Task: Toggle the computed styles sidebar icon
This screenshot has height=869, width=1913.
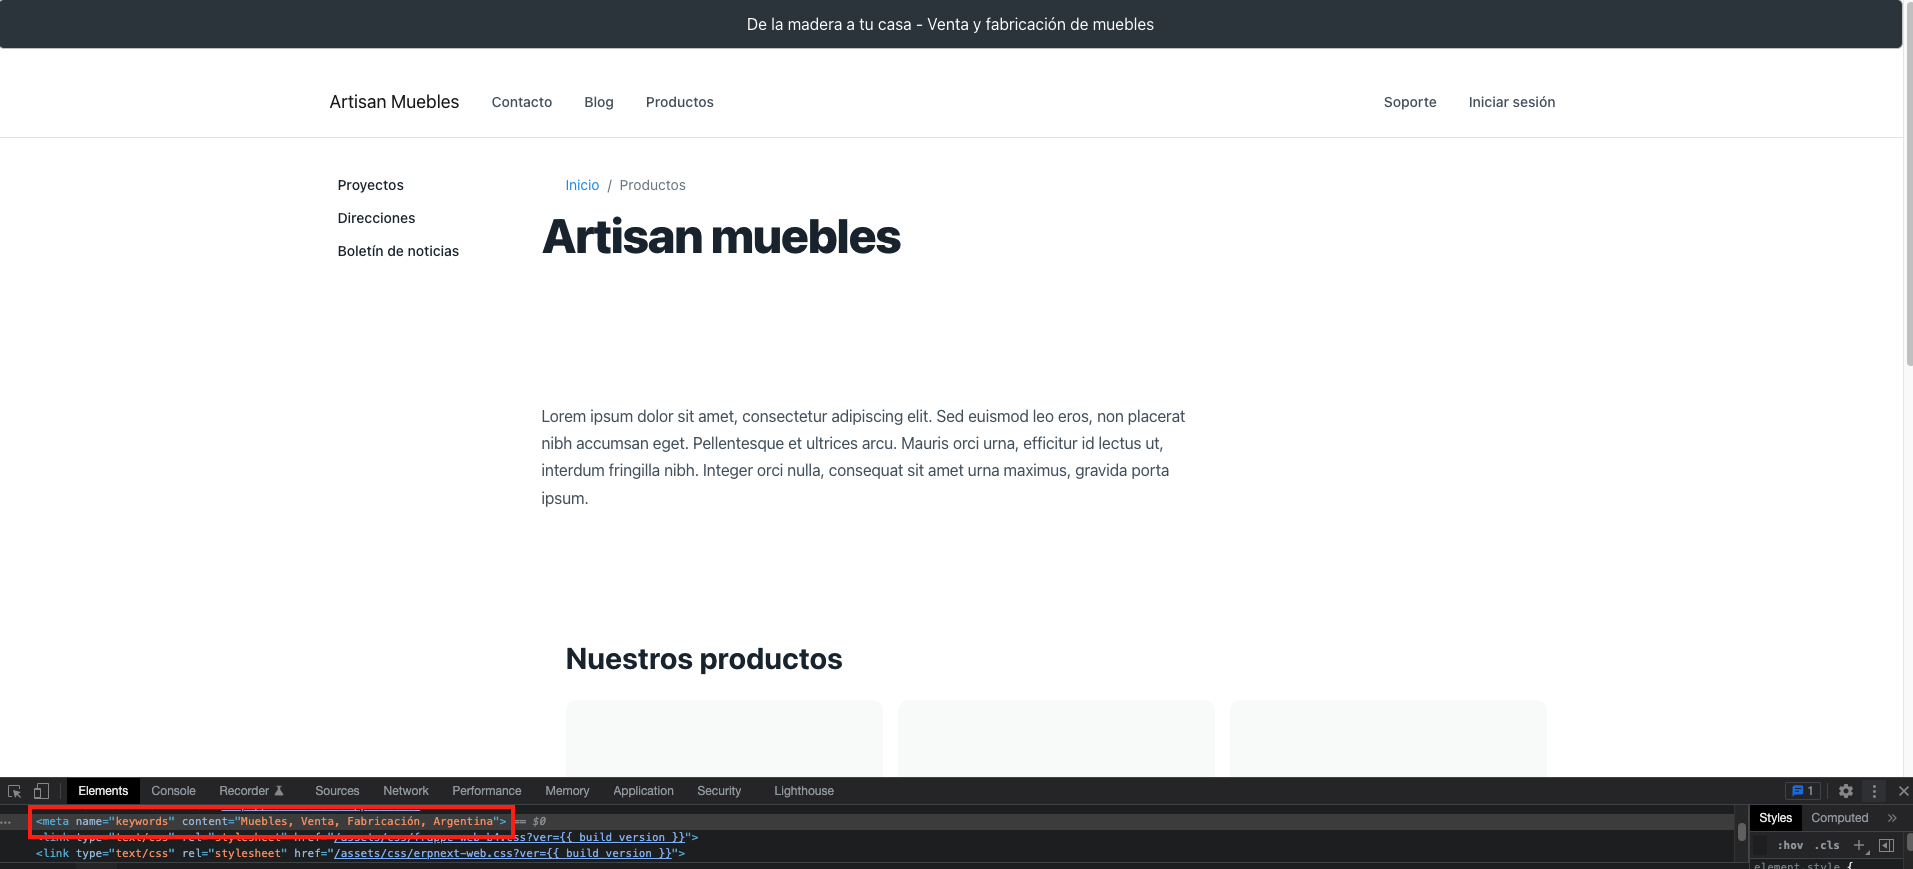Action: (x=1887, y=845)
